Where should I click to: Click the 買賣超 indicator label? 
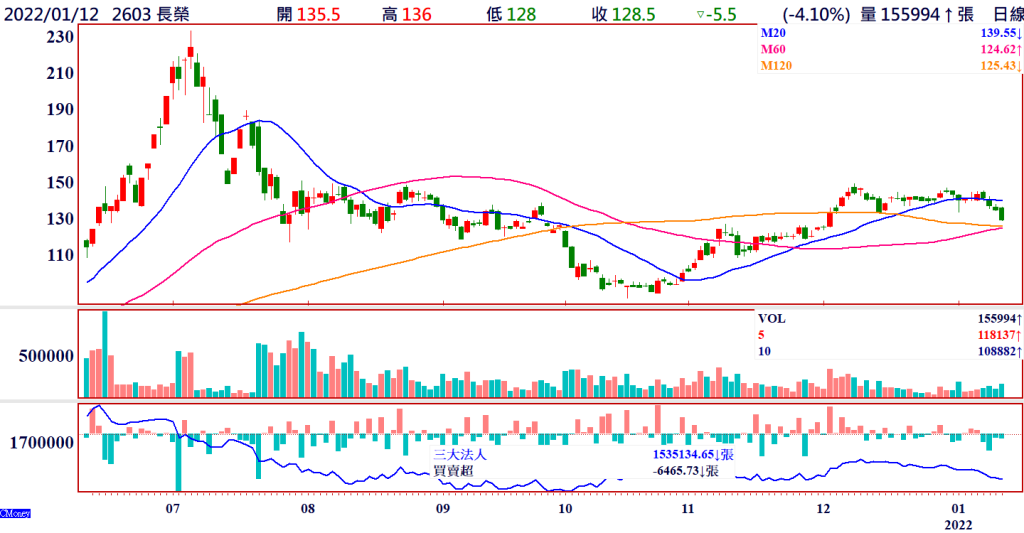[x=453, y=469]
